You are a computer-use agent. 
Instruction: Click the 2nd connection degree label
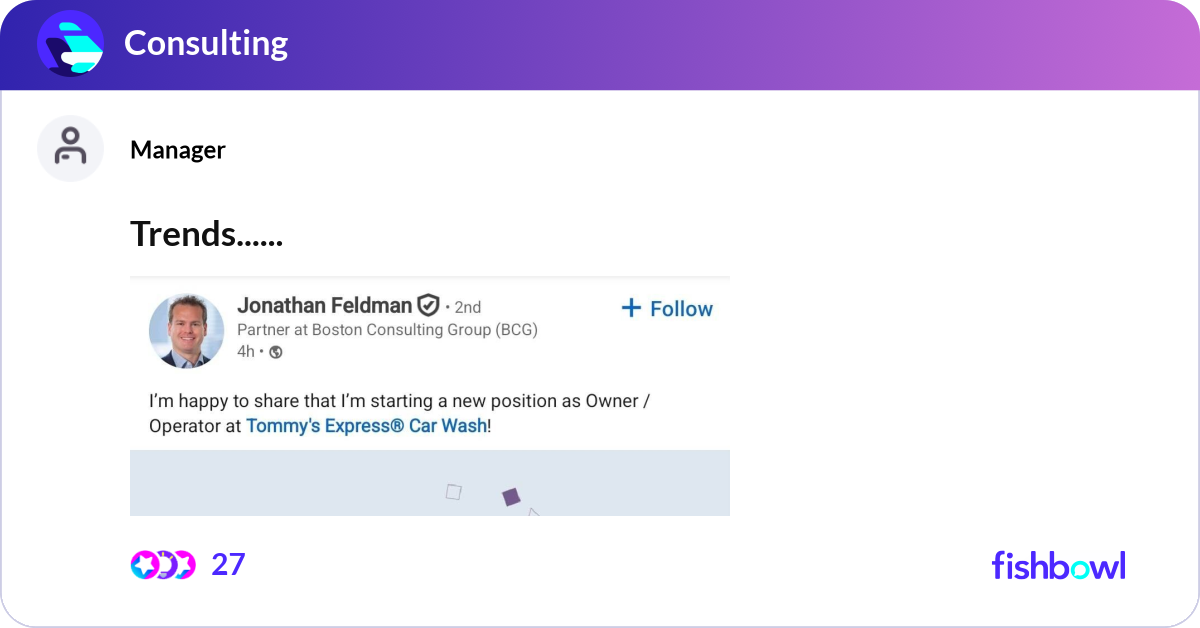466,307
